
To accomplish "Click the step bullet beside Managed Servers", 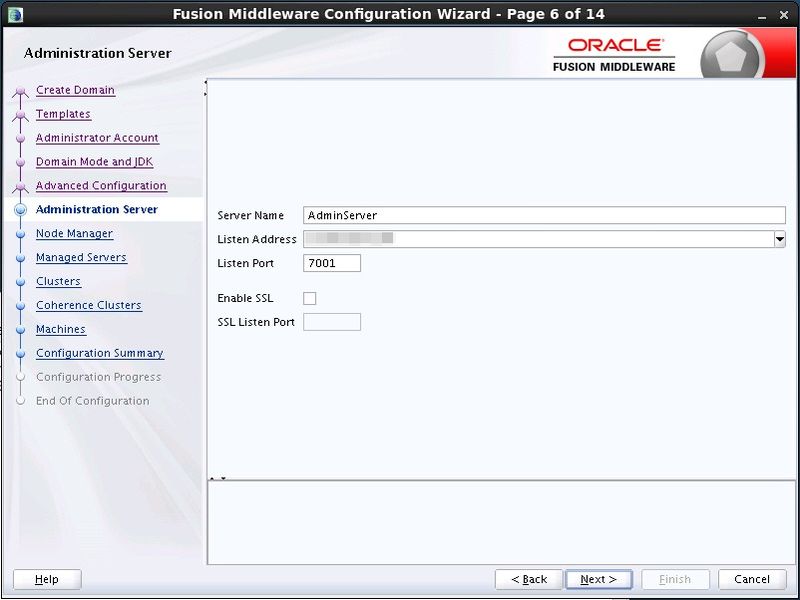I will (20, 258).
